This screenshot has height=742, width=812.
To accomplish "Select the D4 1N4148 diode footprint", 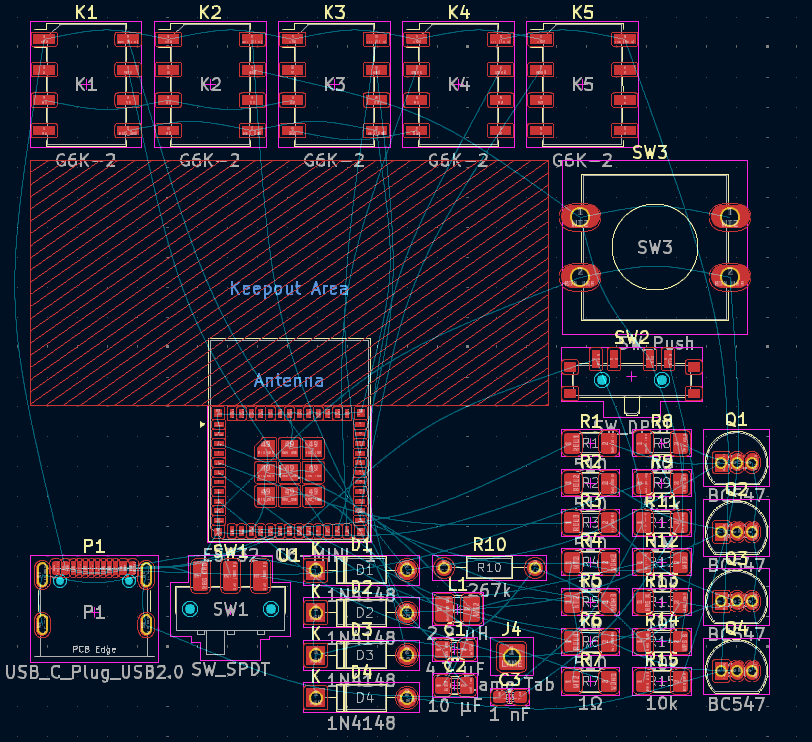I will tap(362, 697).
